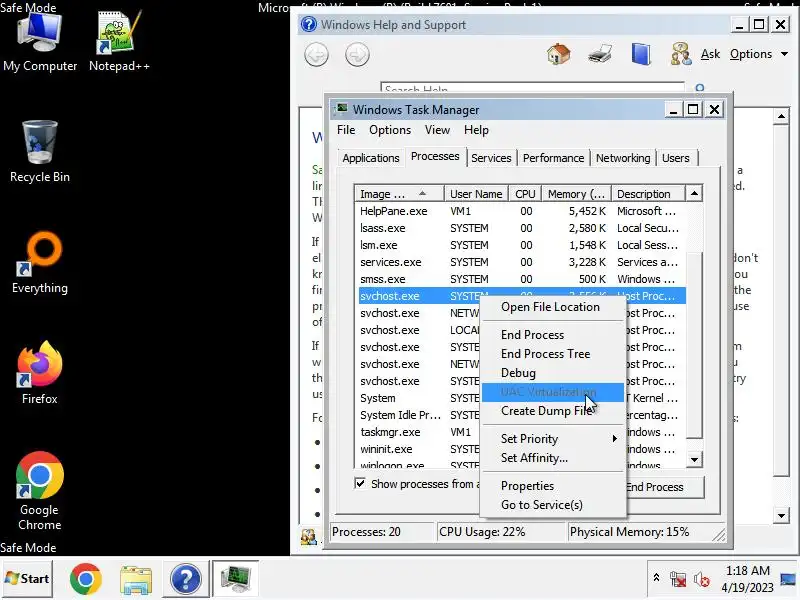Click Help forward arrow button
The width and height of the screenshot is (800, 600).
click(357, 55)
